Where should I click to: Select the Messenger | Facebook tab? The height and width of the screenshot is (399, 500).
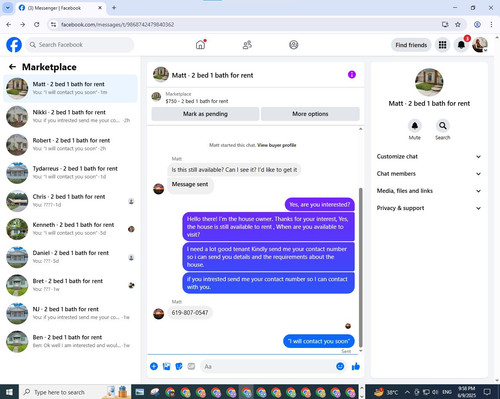[61, 8]
